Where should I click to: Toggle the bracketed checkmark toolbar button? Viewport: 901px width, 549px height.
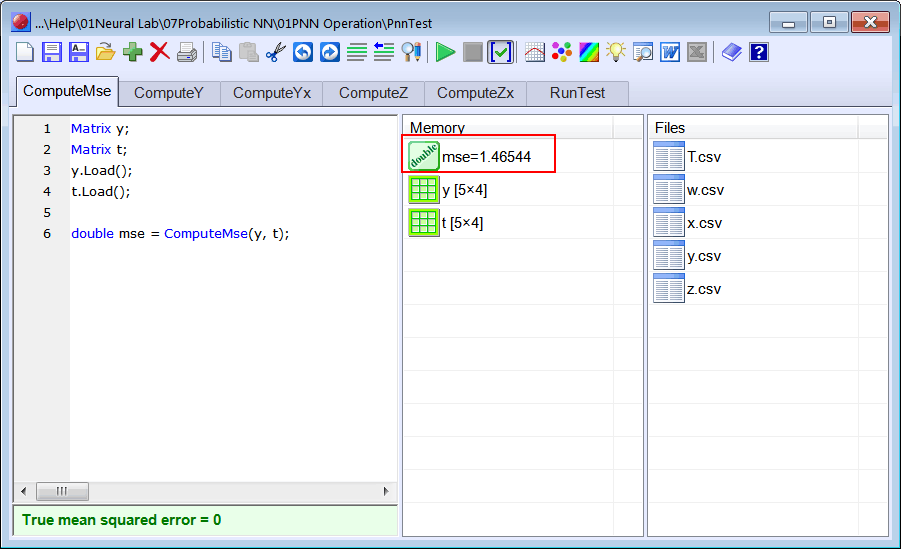point(500,52)
